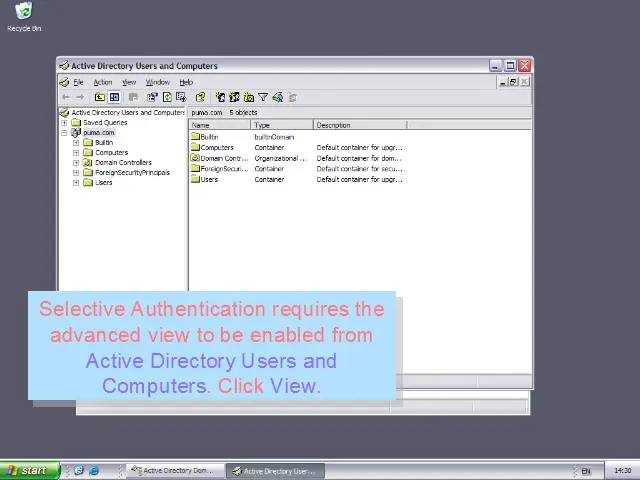Screen dimensions: 640x480
Task: Click Active Directory User... taskbar button
Action: pos(276,471)
